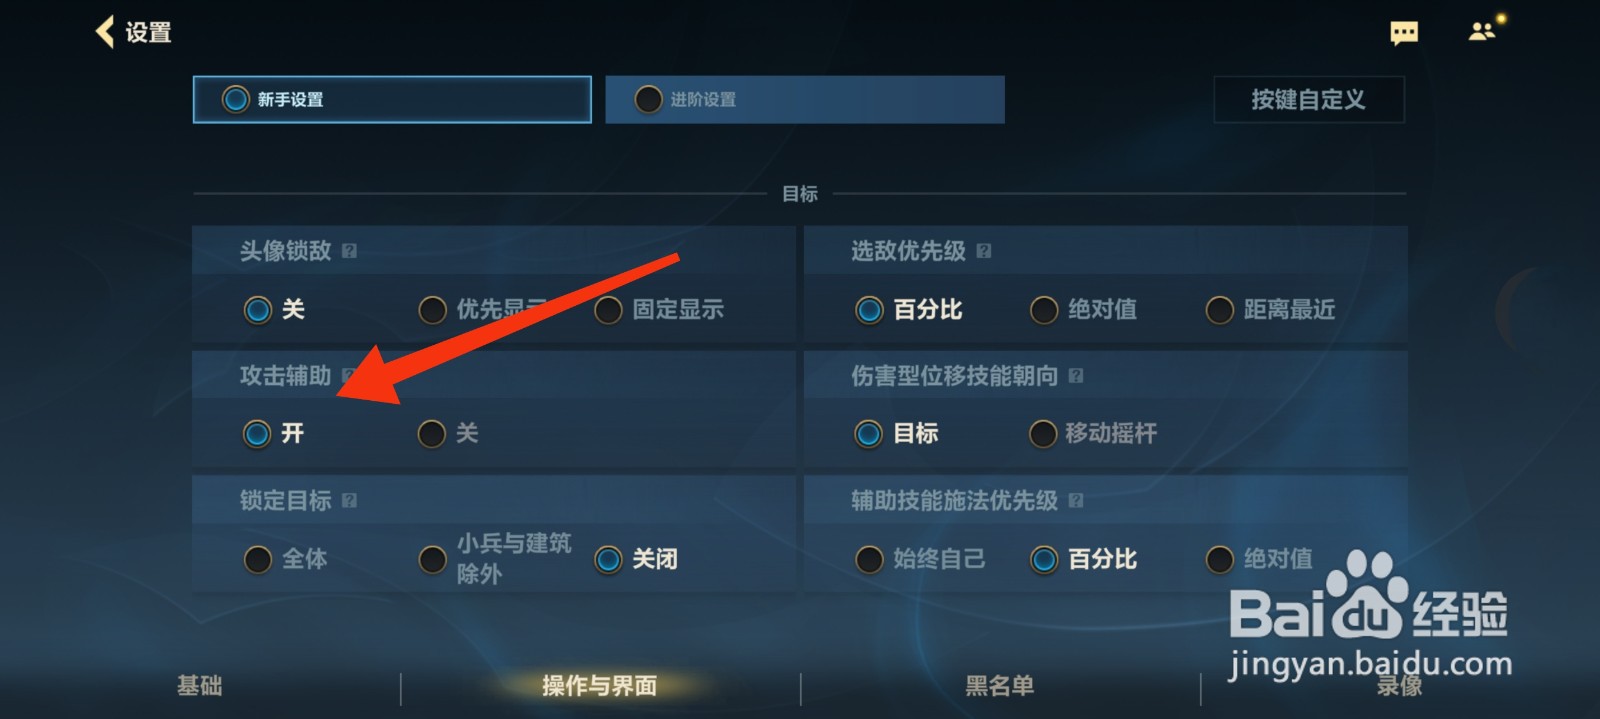Tap the help icon beside 选敌优先级
This screenshot has width=1600, height=719.
984,251
